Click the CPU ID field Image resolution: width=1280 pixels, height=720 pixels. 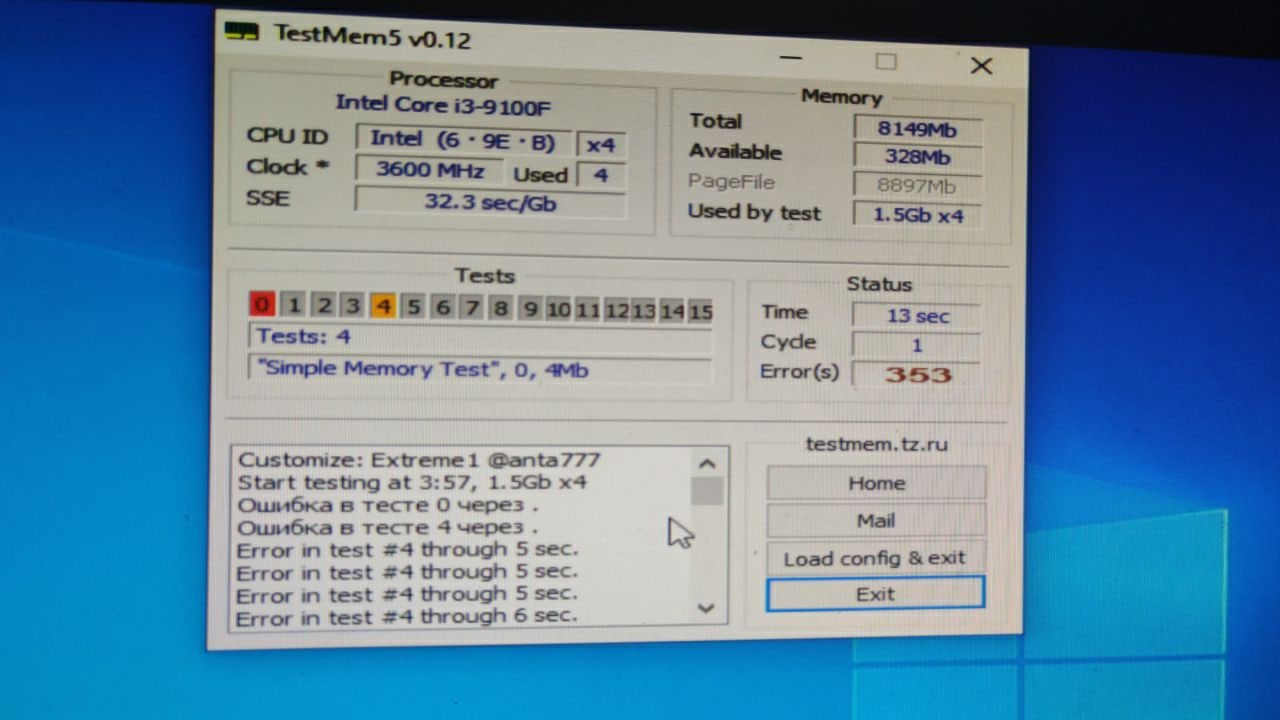(x=463, y=139)
